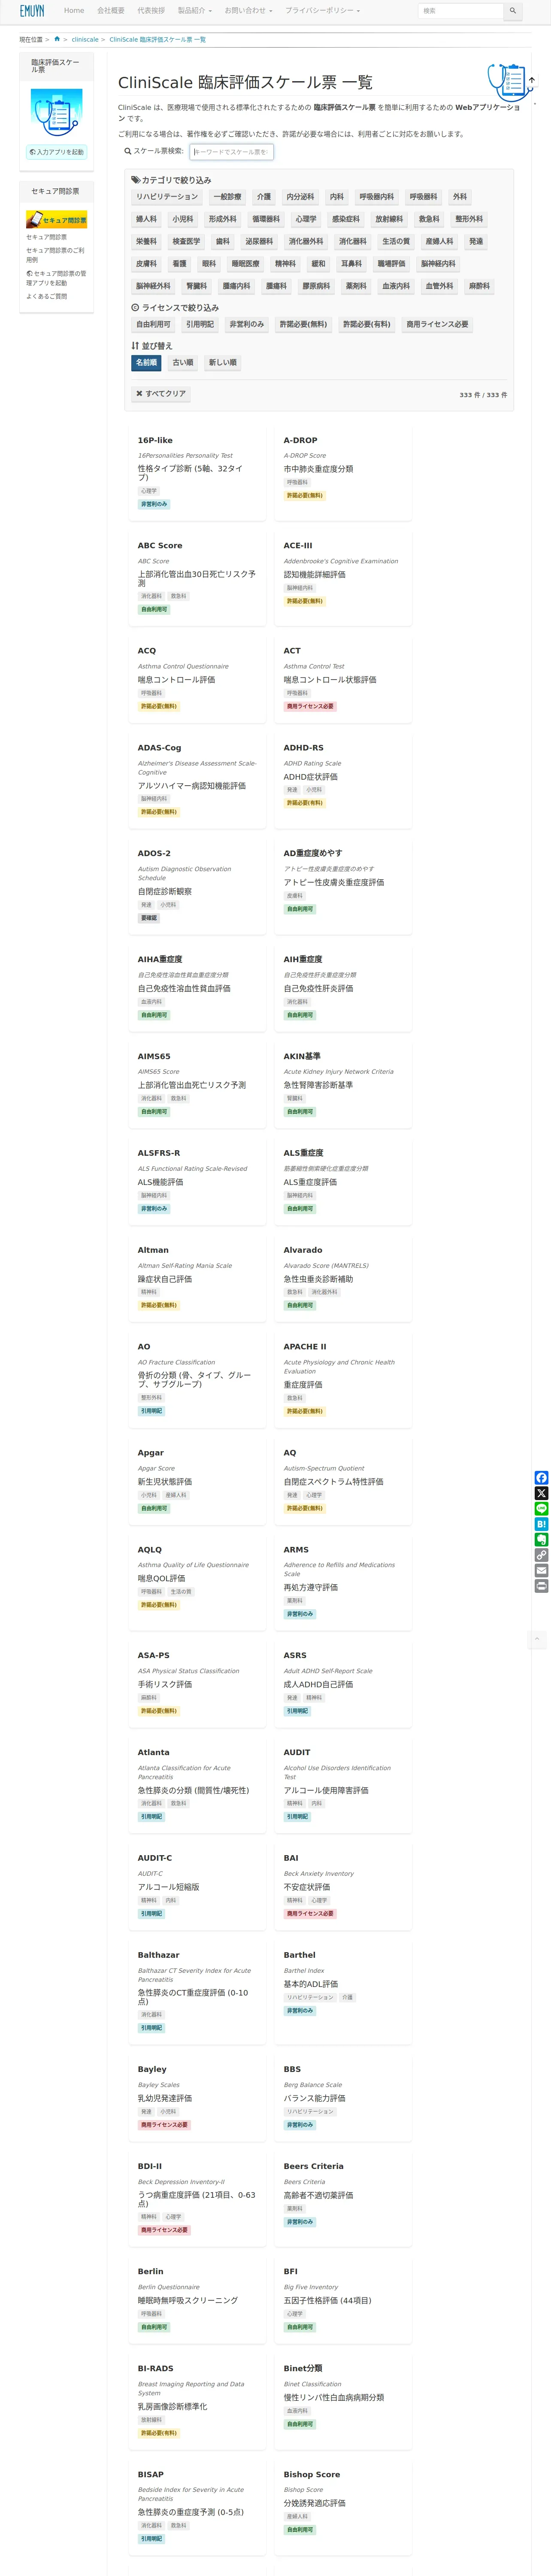Open the APACHE II scale card
The width and height of the screenshot is (551, 2576).
(343, 1380)
